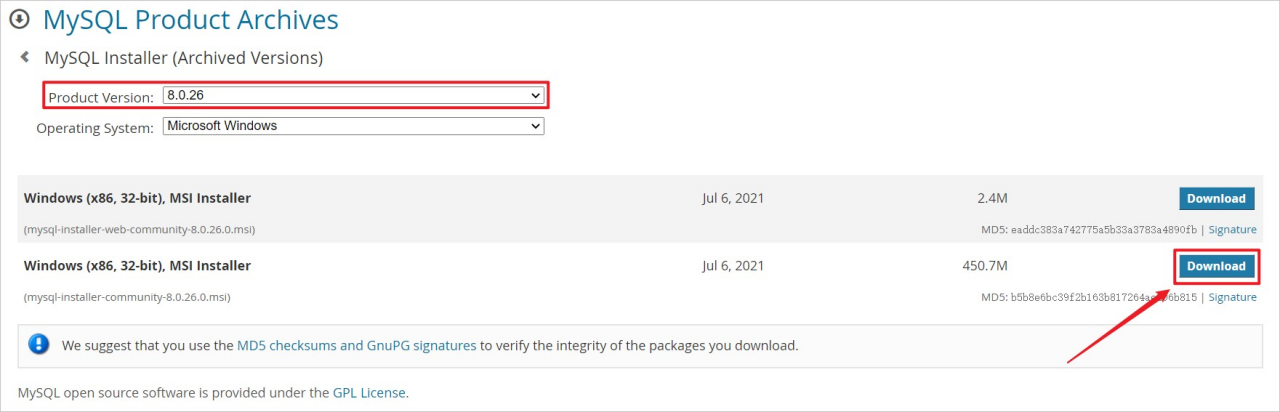Download the 450.7M community MSI installer
1280x412 pixels.
[1216, 266]
